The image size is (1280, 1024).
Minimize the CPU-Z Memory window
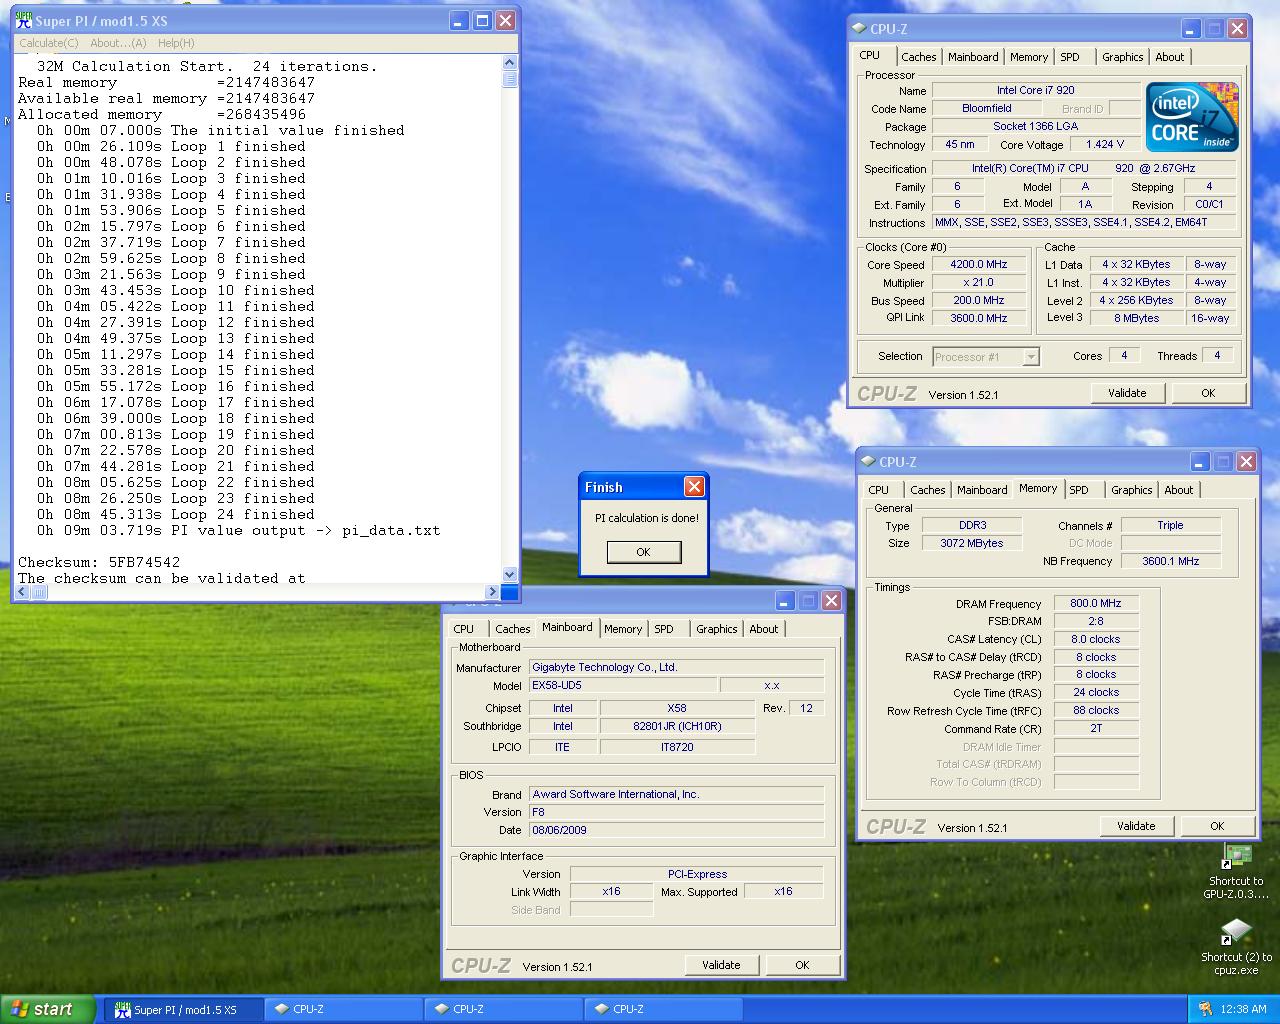1200,461
